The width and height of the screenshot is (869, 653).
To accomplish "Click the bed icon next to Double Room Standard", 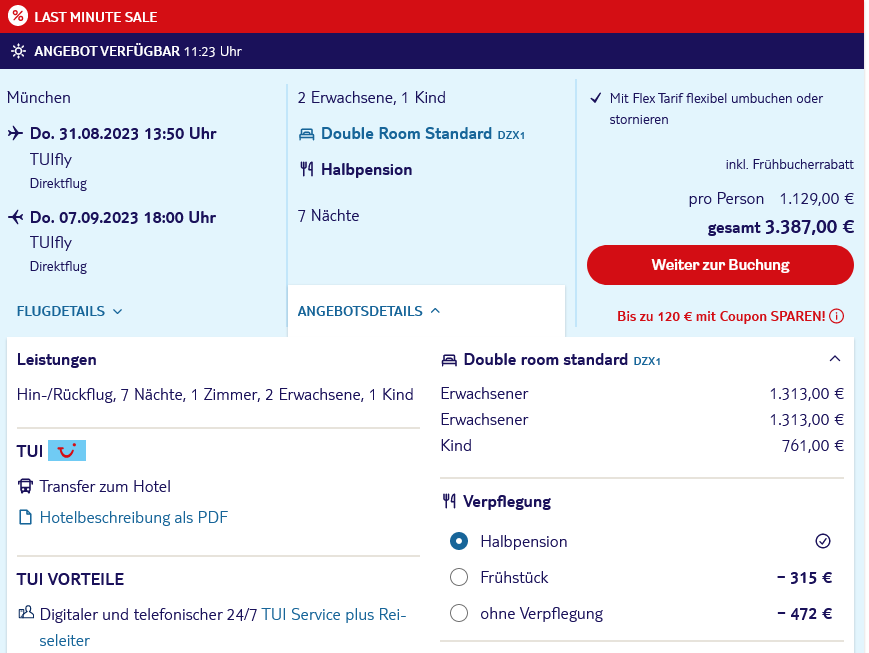I will tap(306, 134).
